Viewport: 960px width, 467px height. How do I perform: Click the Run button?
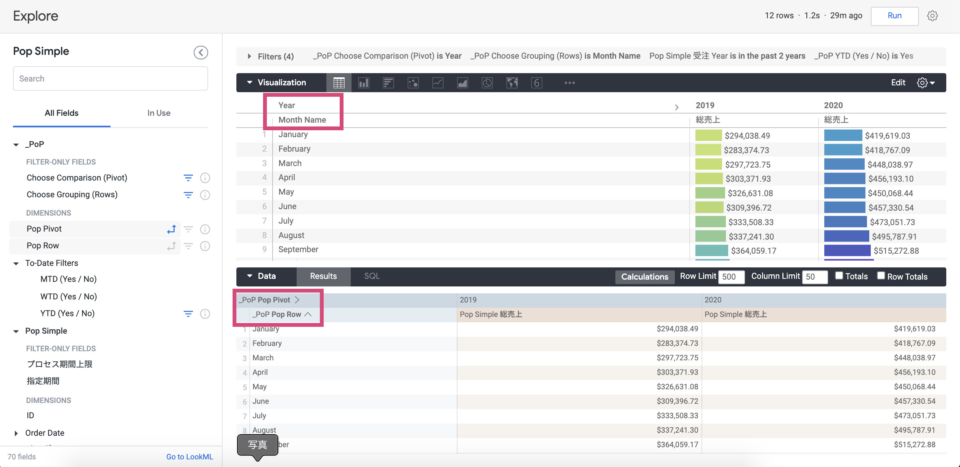894,16
